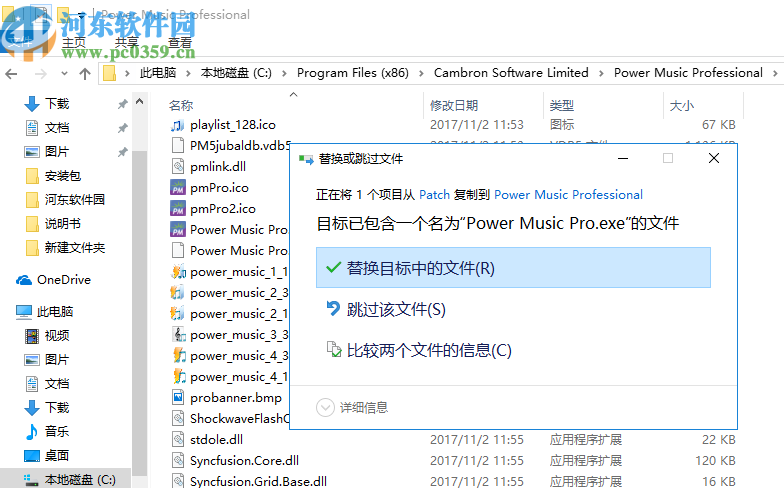Select PM5jubaldb.vdb5 file icon
Image resolution: width=784 pixels, height=488 pixels.
coord(178,146)
